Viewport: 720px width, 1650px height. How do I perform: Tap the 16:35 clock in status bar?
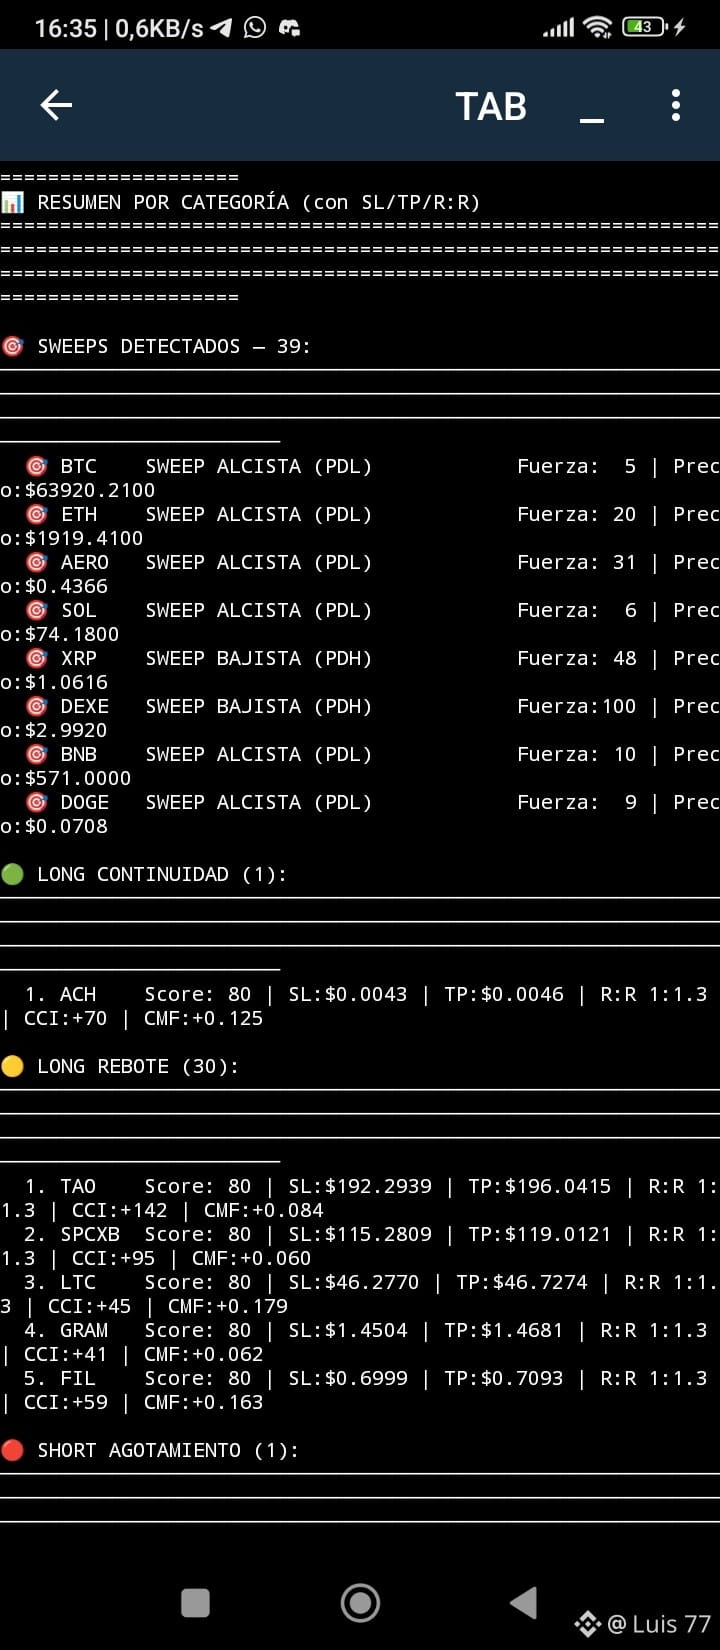tap(65, 28)
